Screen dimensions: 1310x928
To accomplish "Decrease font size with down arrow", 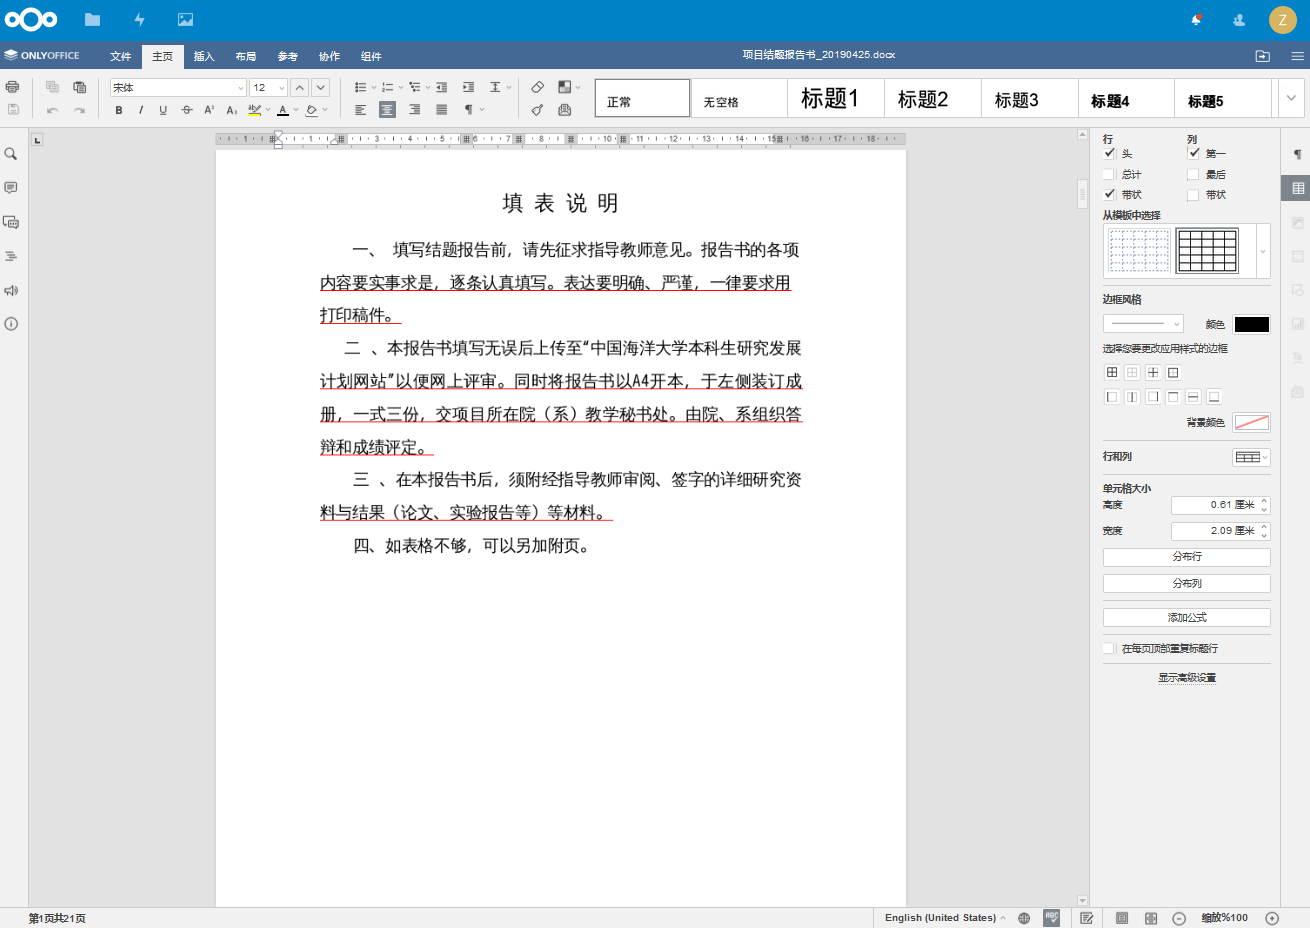I will pyautogui.click(x=321, y=88).
